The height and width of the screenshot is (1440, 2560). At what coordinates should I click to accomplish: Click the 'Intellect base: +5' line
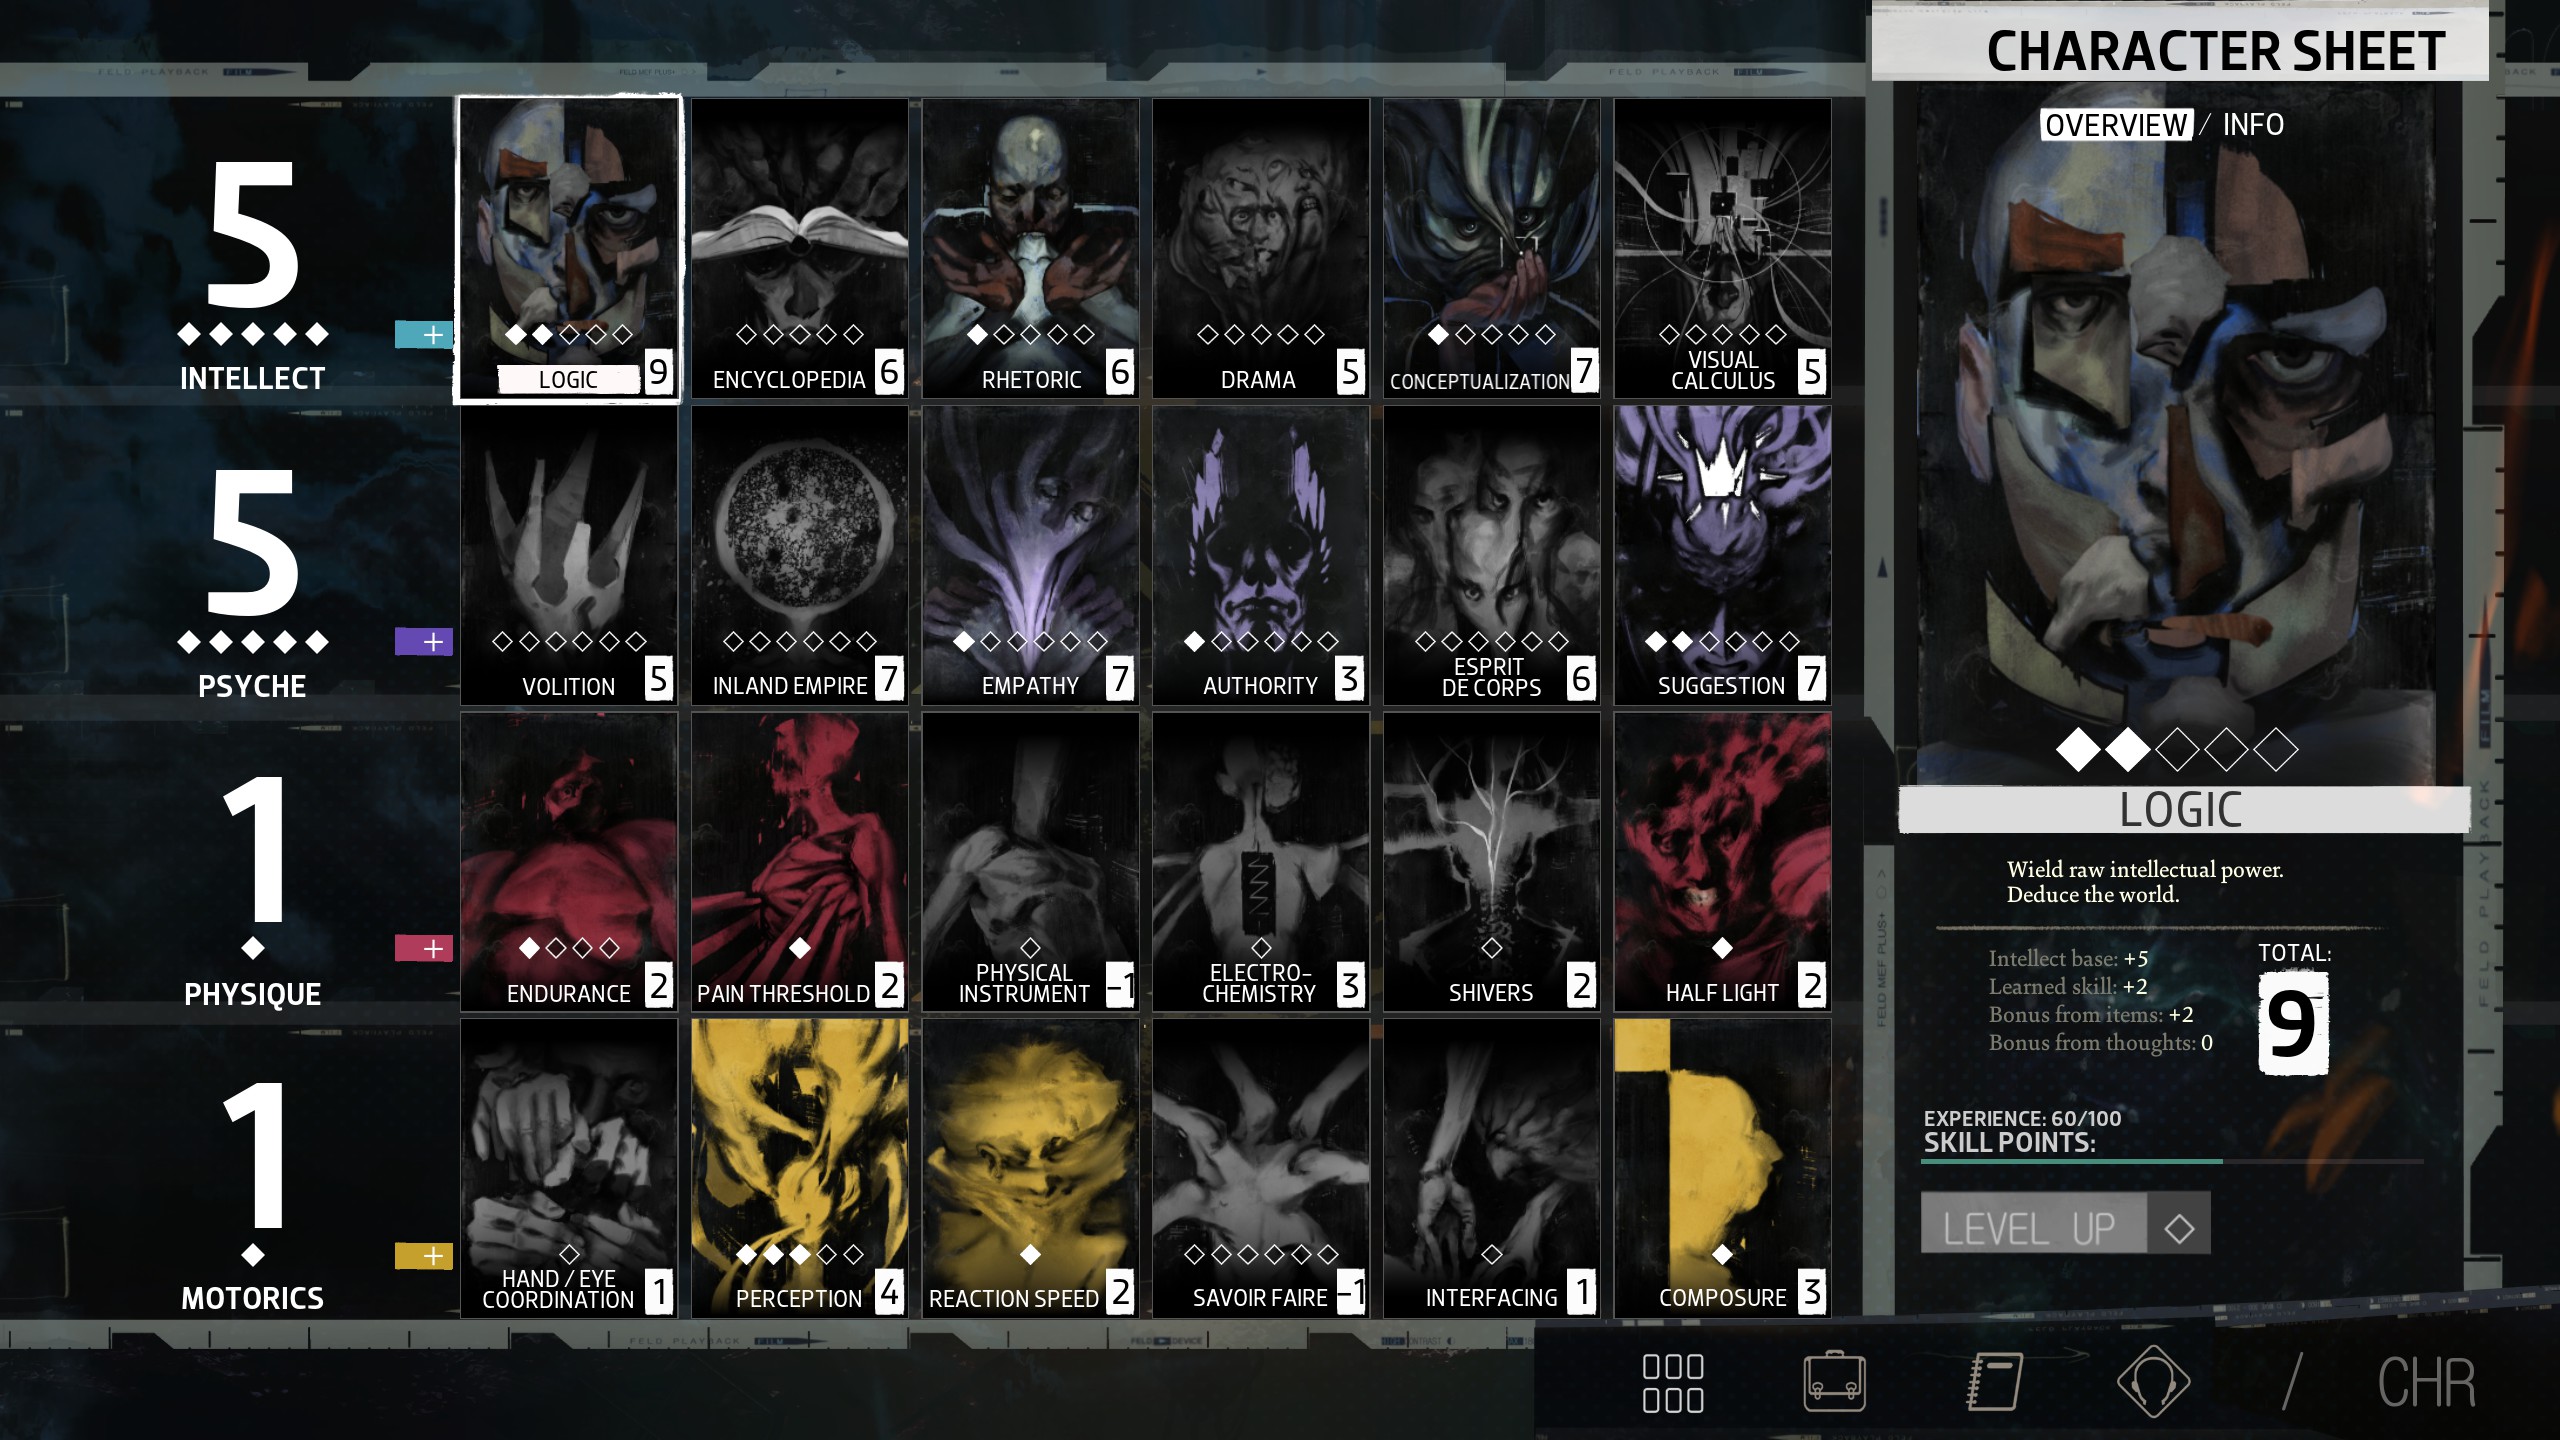tap(2068, 959)
